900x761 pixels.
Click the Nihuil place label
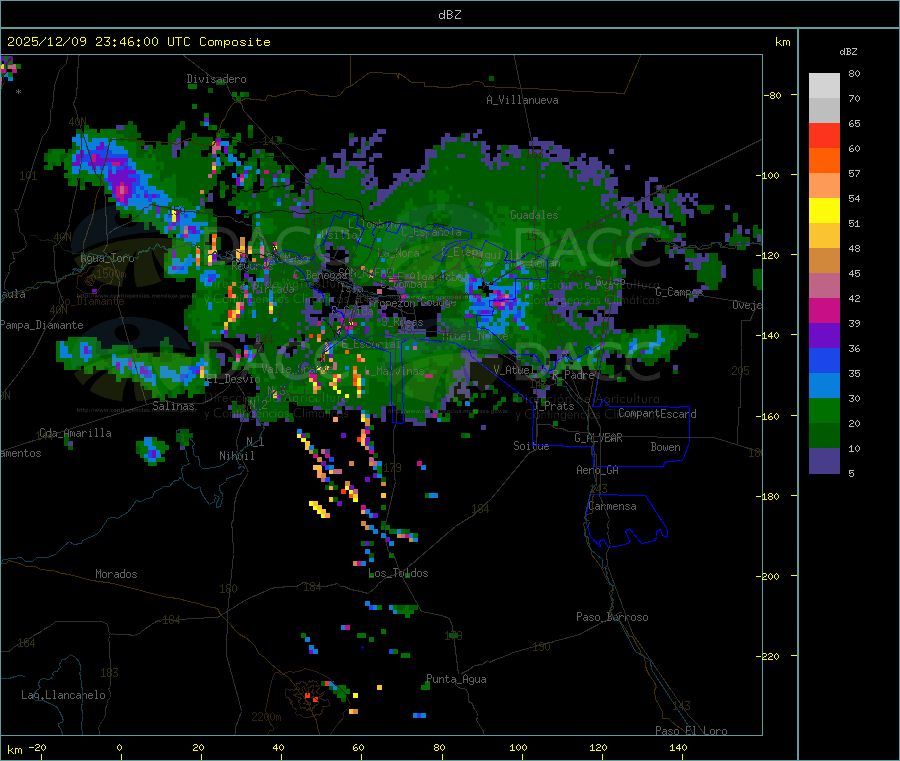coord(237,456)
